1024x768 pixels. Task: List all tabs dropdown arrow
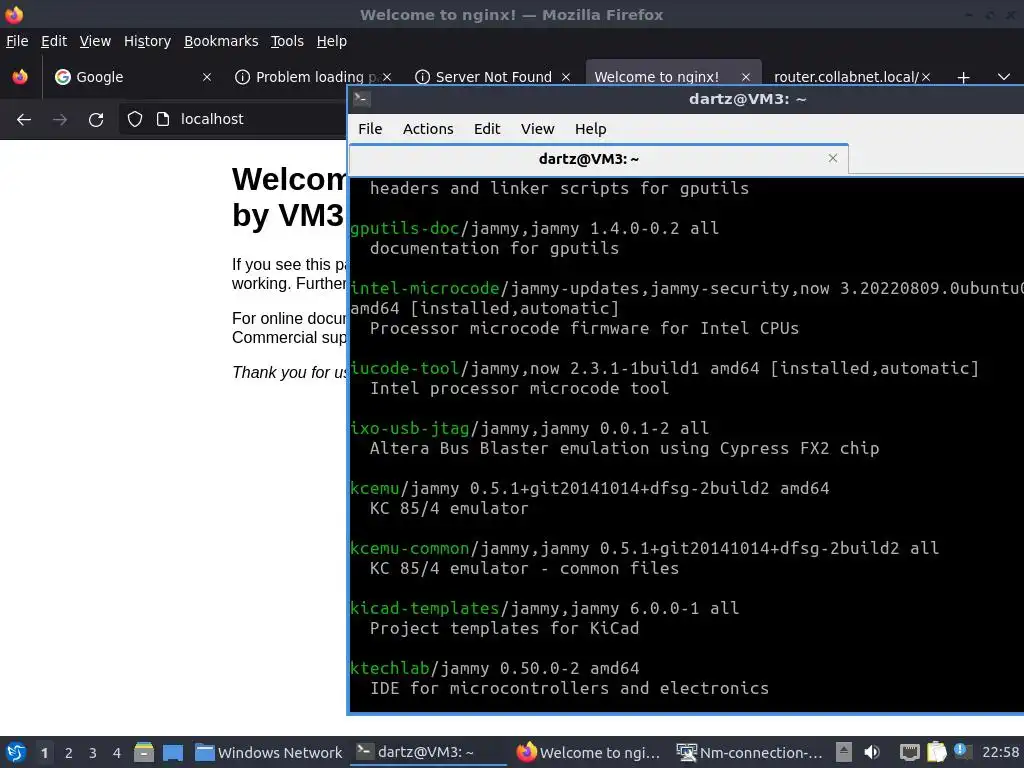point(1004,77)
